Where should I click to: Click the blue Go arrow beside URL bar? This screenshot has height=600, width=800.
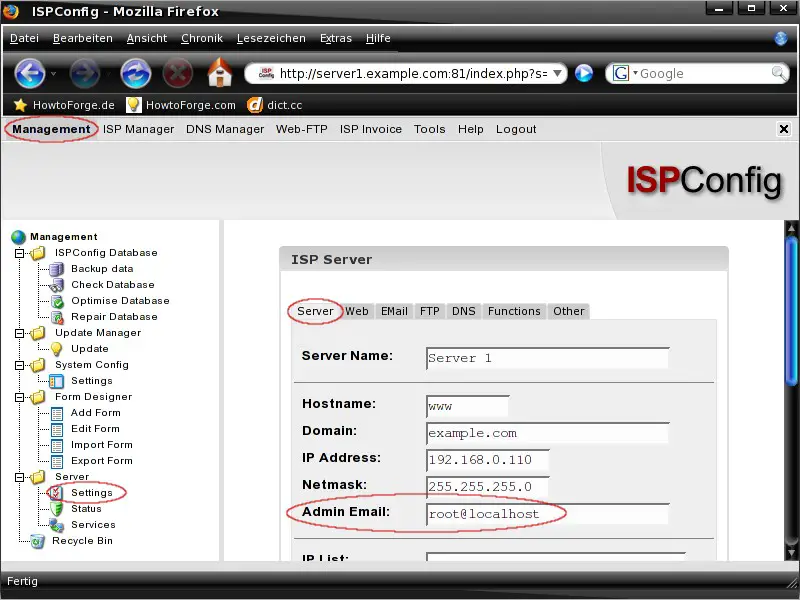tap(584, 73)
